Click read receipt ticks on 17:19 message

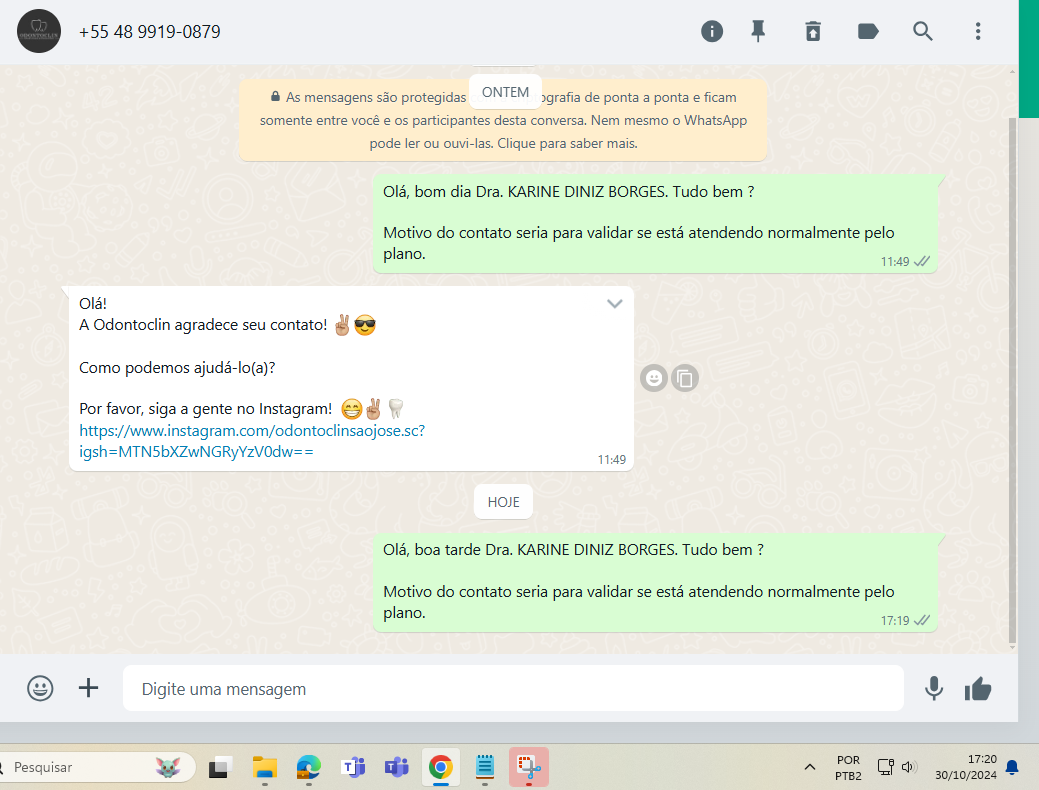[x=922, y=620]
